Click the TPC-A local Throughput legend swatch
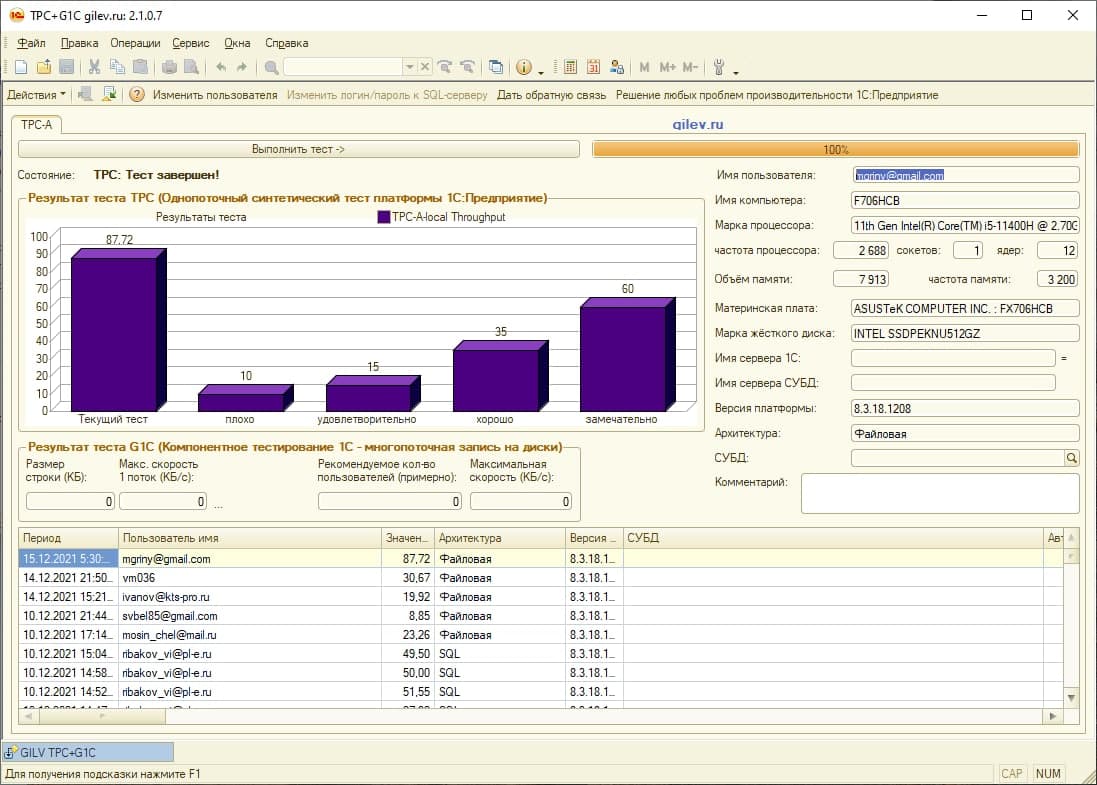The image size is (1097, 785). tap(383, 217)
